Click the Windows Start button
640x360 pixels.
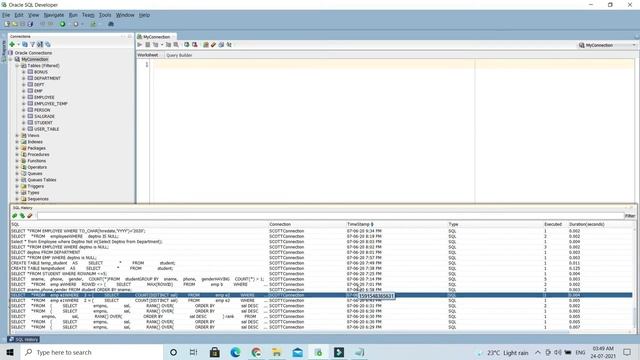coord(10,352)
